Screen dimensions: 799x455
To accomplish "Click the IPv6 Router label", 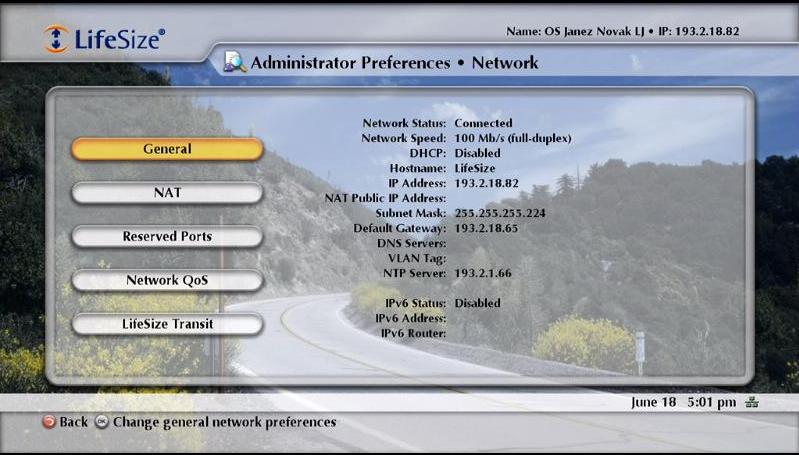I will click(x=414, y=334).
